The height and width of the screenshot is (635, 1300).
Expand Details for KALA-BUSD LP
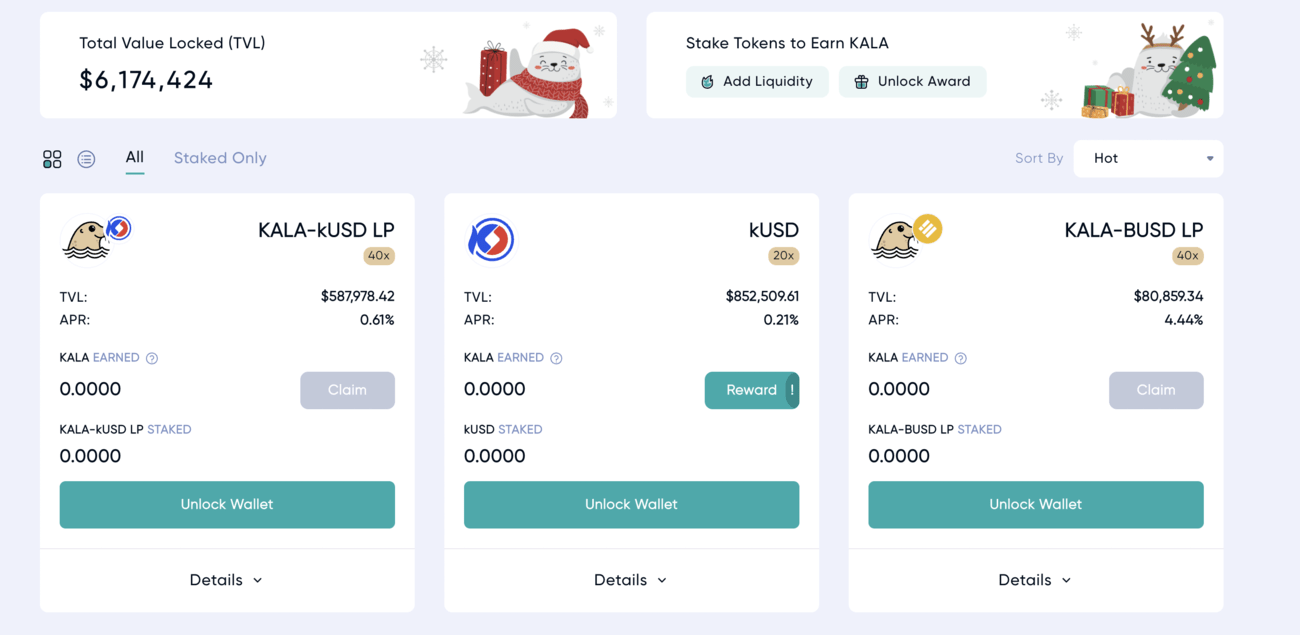point(1035,580)
